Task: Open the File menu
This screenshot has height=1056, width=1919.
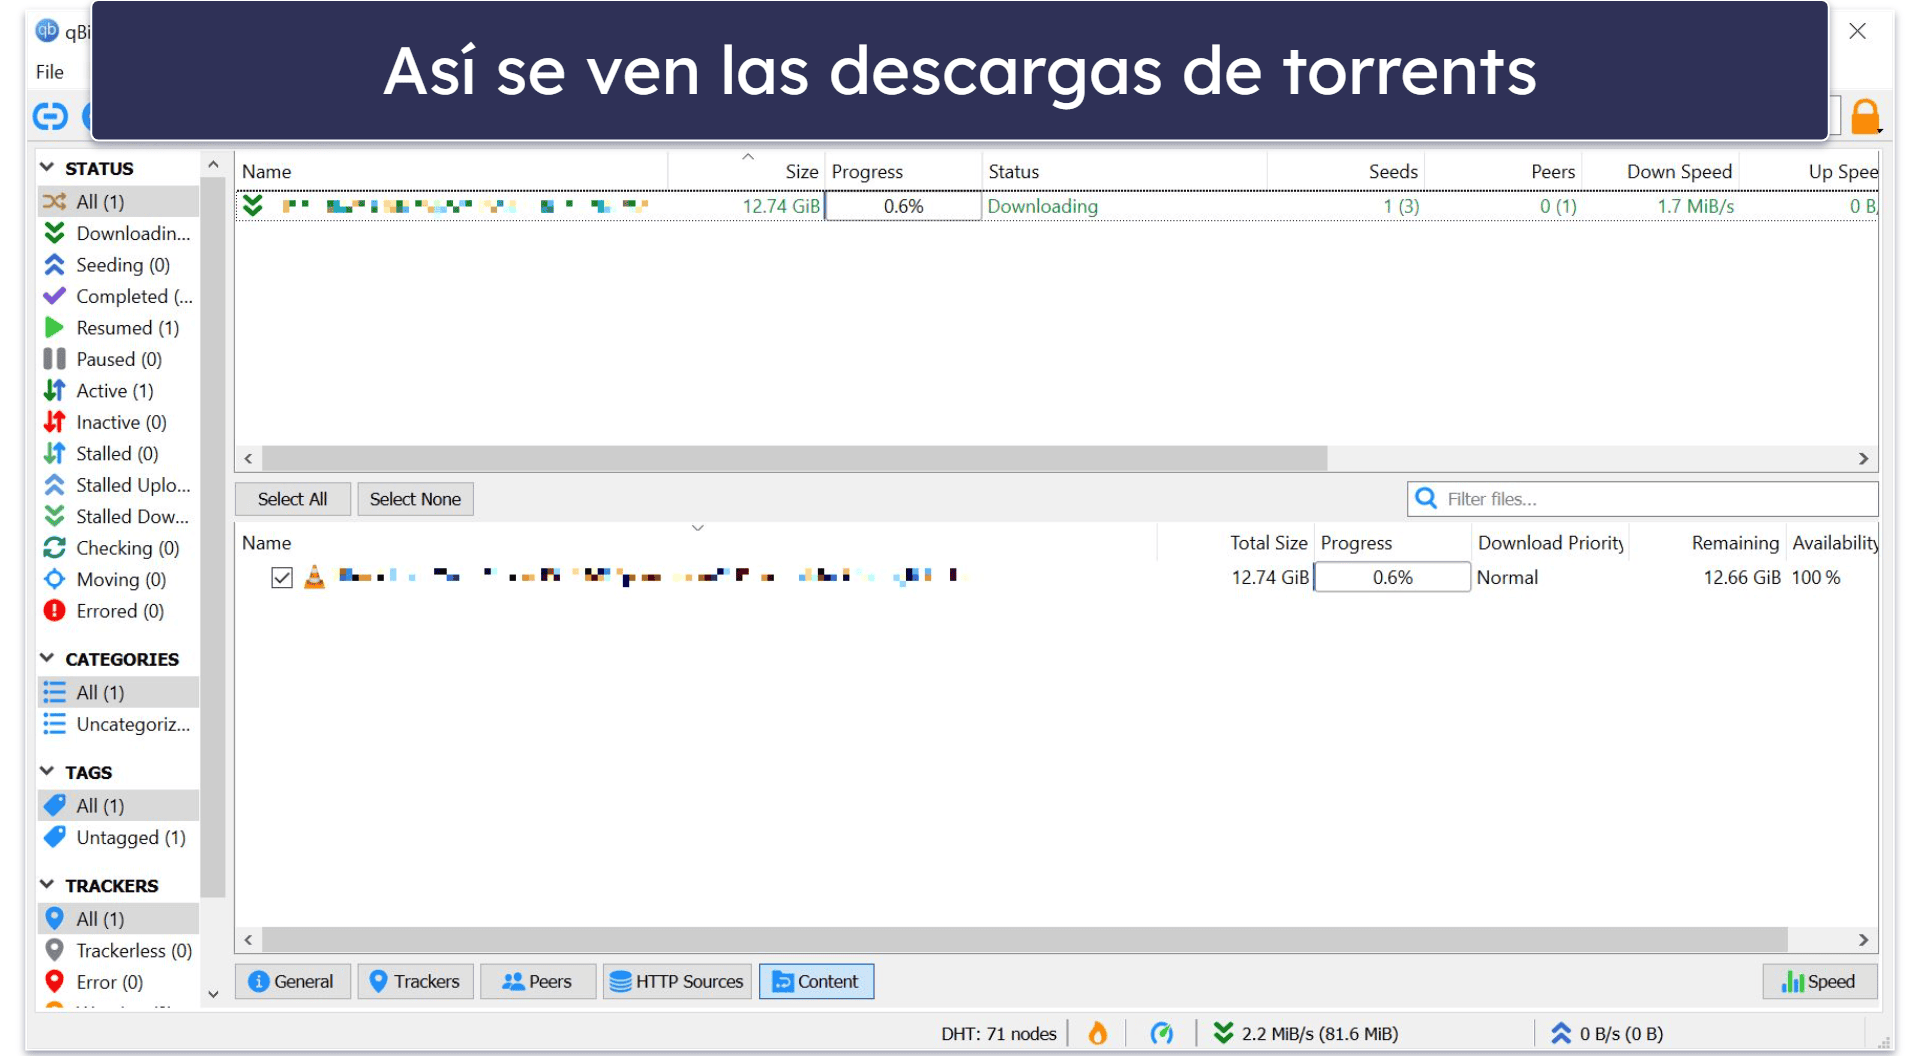Action: point(48,71)
